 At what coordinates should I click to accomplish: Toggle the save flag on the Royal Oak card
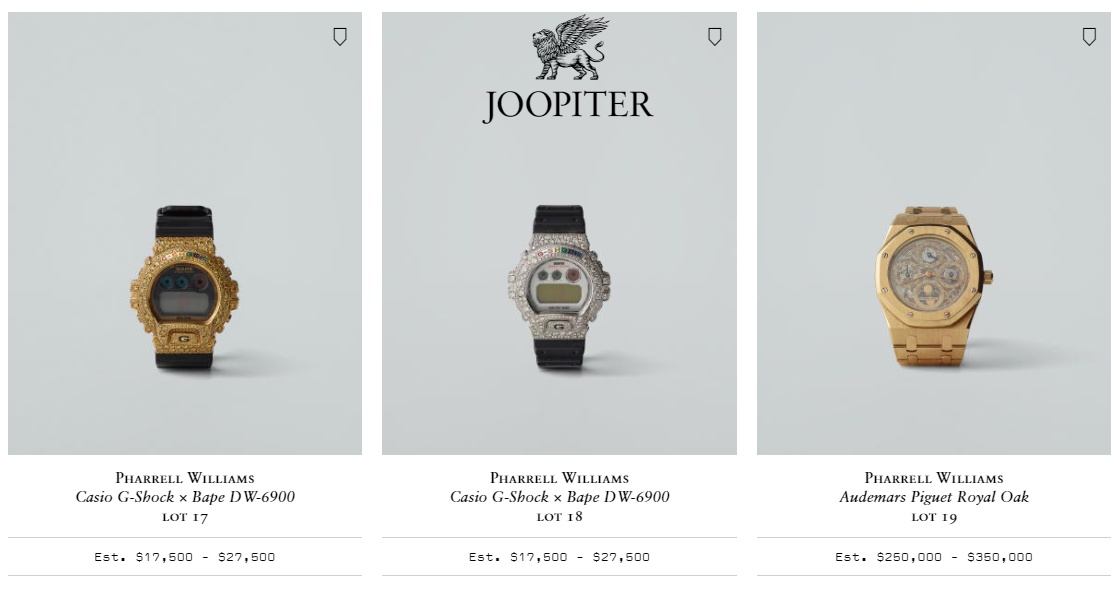(1088, 37)
